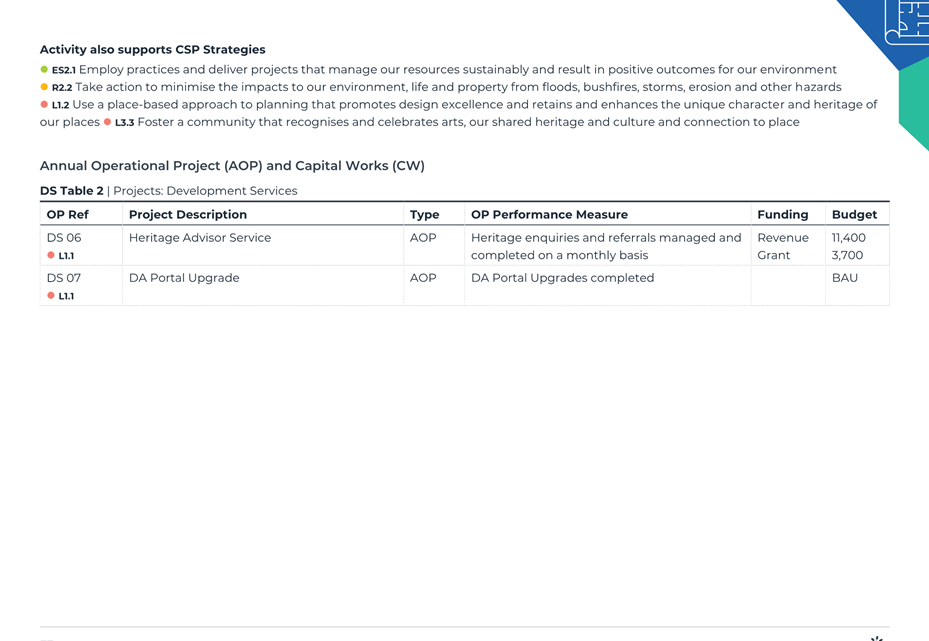Click the OP Performance Measure header
Viewport: 929px width, 641px height.
pos(549,214)
